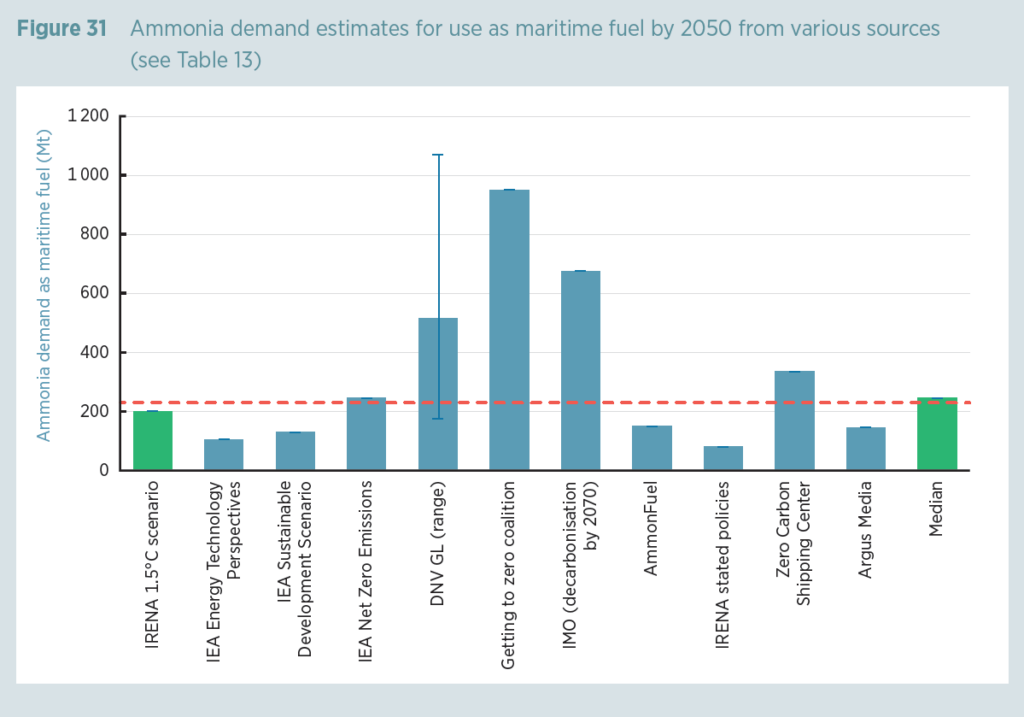Select the DNV GL error bar whisker
Screen dimensions: 1024x717
(437, 250)
